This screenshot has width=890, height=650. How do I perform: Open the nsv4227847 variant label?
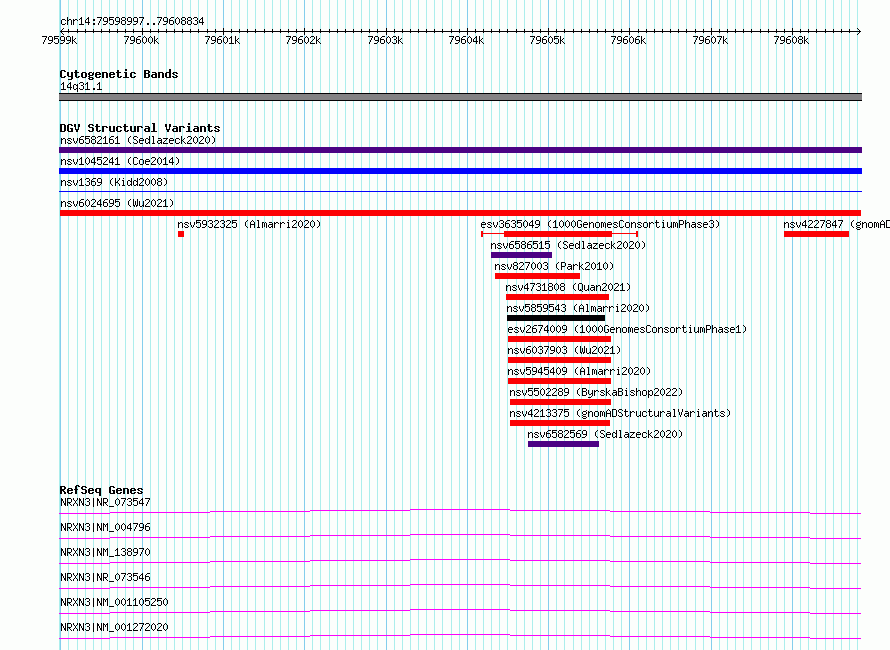(x=837, y=224)
